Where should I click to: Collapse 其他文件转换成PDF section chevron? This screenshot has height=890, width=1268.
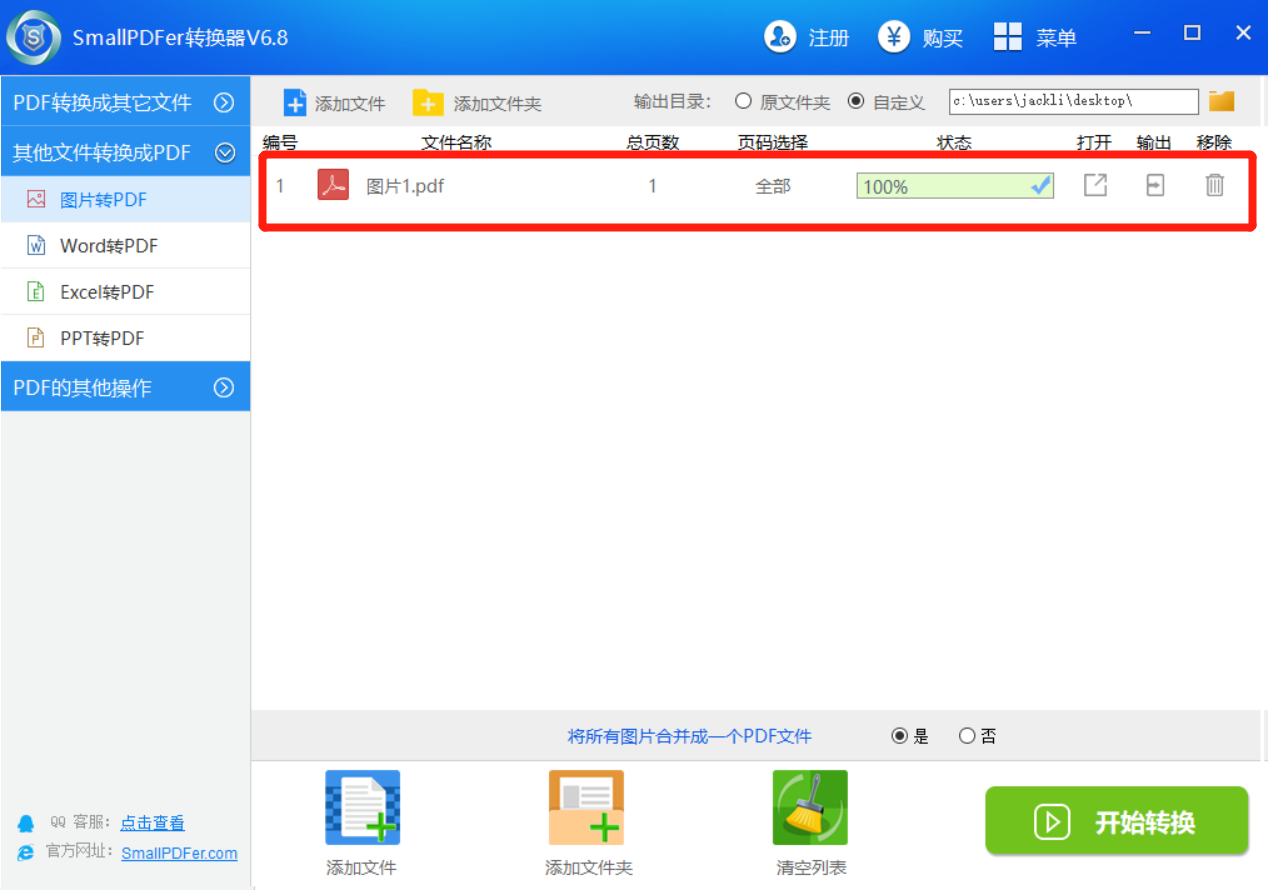click(225, 152)
